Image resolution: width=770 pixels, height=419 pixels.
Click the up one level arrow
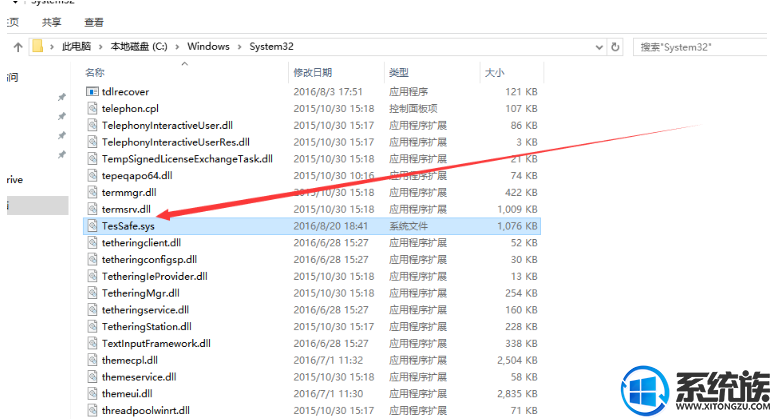tap(18, 47)
